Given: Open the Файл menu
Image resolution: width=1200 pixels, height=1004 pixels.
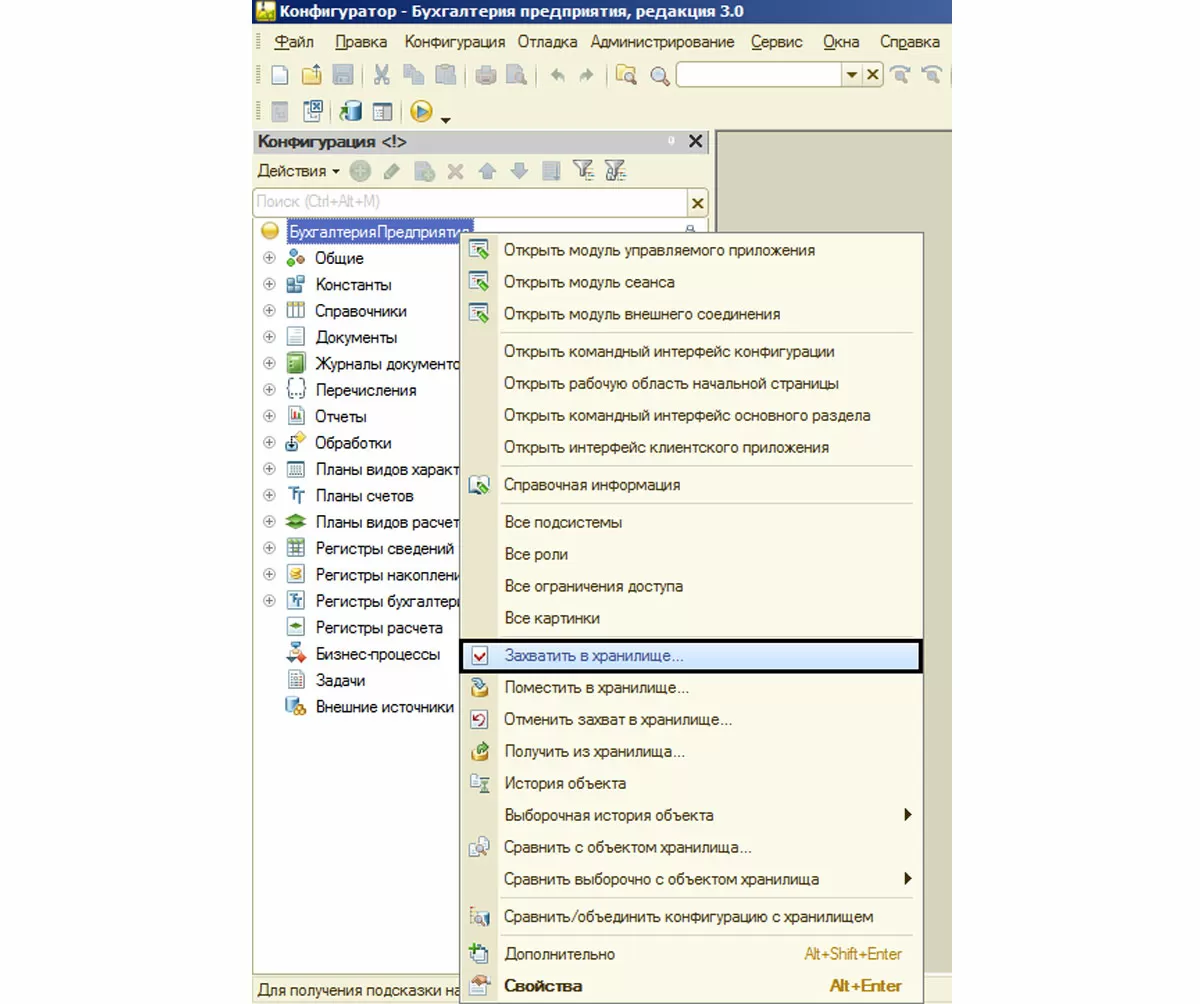Looking at the screenshot, I should (293, 42).
